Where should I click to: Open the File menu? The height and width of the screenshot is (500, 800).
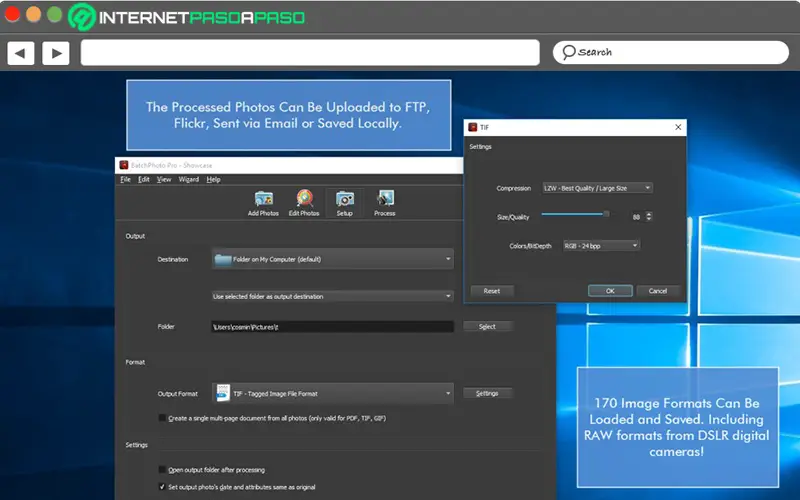click(126, 180)
